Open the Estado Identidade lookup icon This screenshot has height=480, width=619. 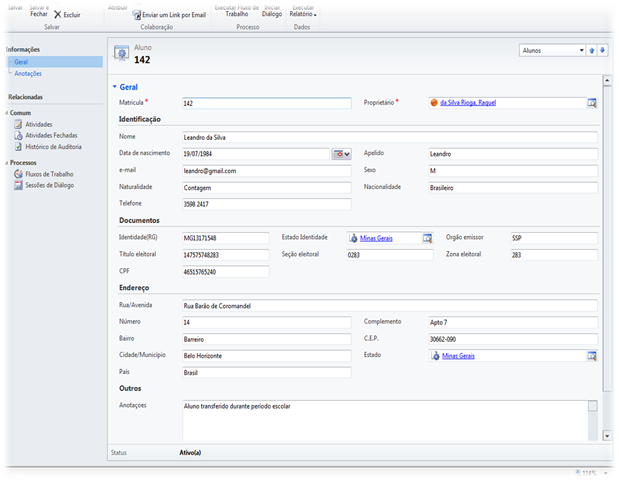pos(427,238)
